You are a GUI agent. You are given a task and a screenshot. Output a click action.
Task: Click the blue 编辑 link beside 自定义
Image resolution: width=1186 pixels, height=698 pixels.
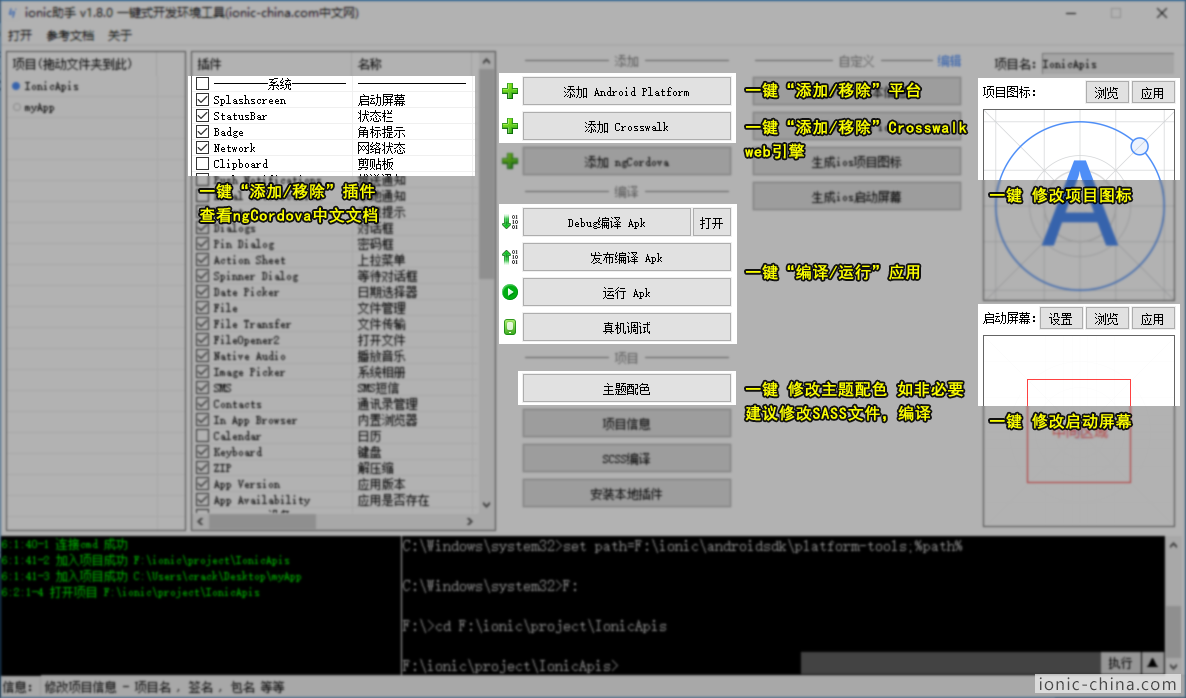[x=949, y=61]
